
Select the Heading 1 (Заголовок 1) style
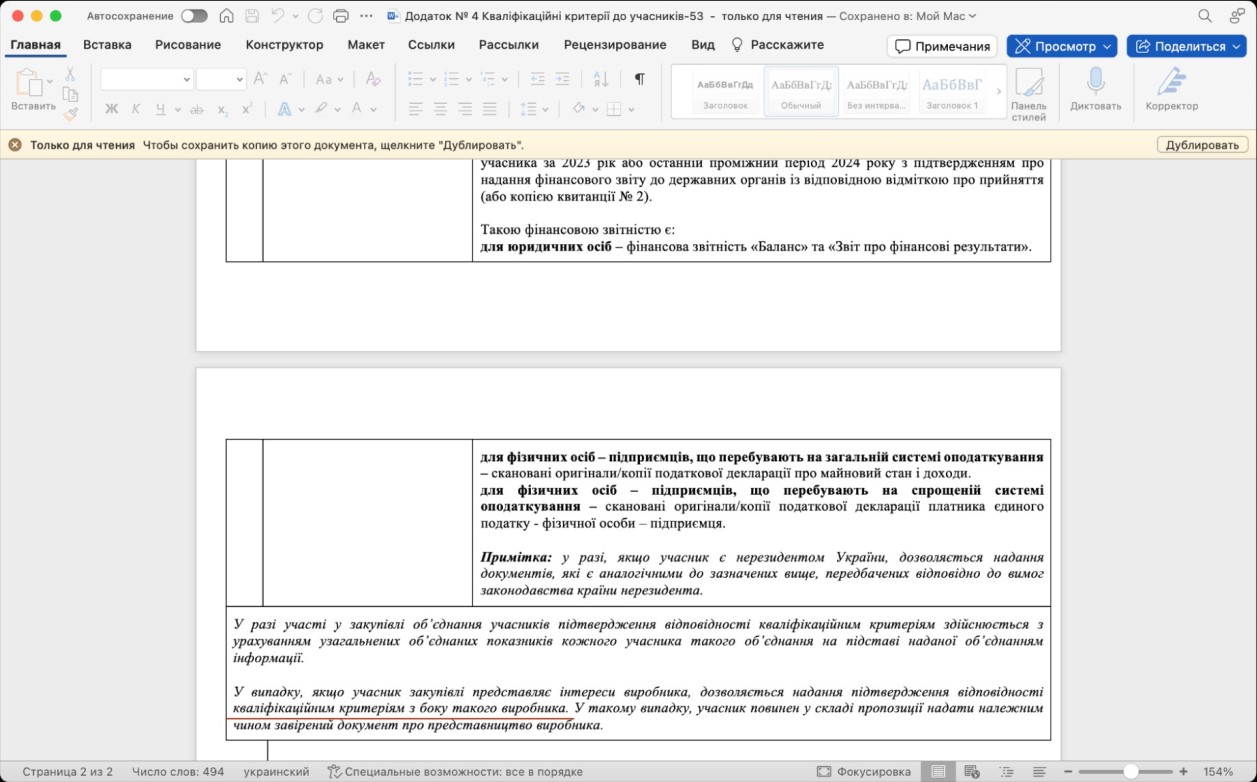coord(952,92)
